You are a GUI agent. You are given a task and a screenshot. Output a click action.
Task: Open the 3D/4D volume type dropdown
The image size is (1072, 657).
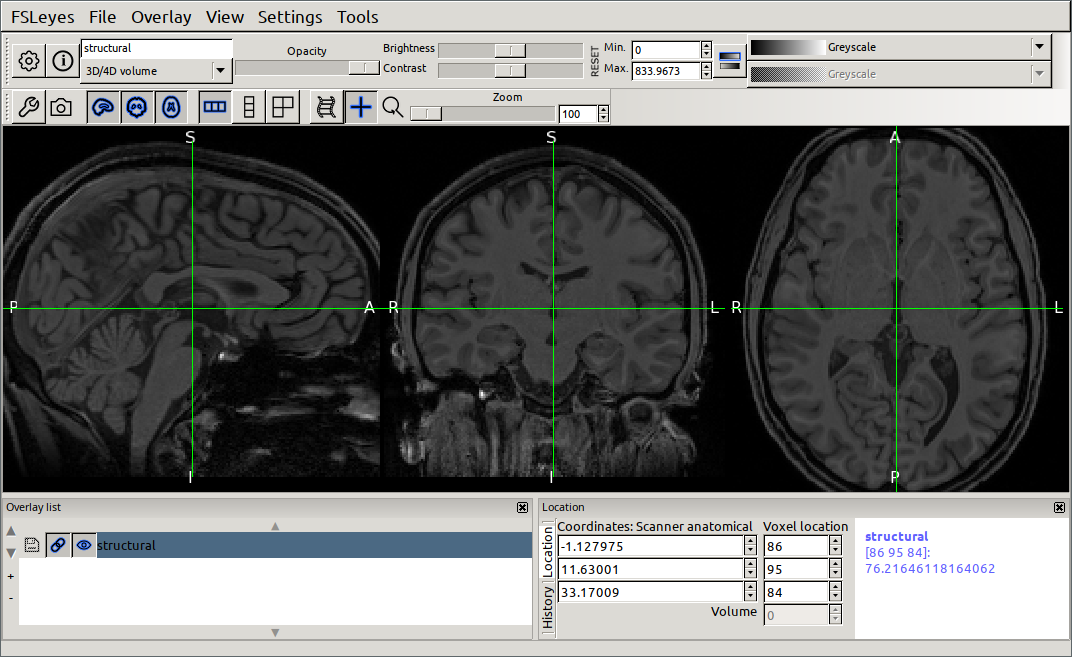tap(220, 70)
